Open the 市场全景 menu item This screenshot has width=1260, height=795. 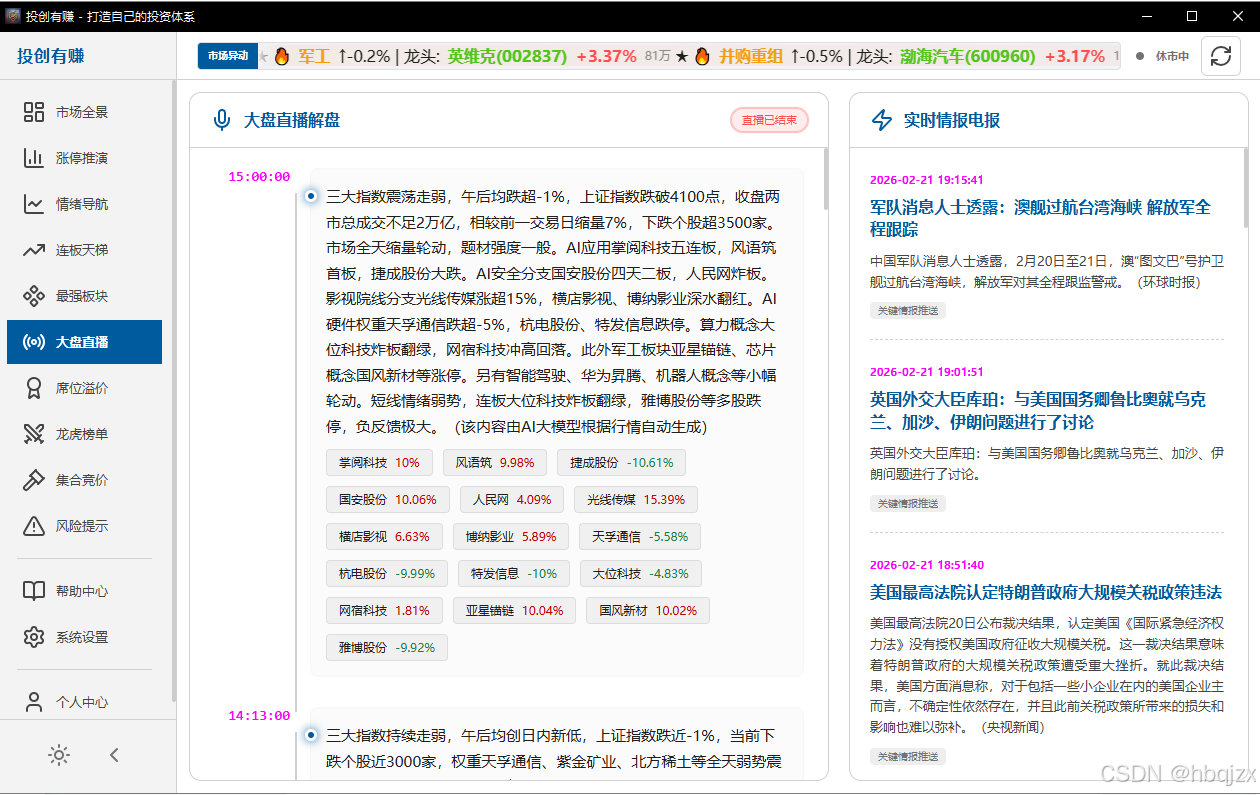[84, 112]
